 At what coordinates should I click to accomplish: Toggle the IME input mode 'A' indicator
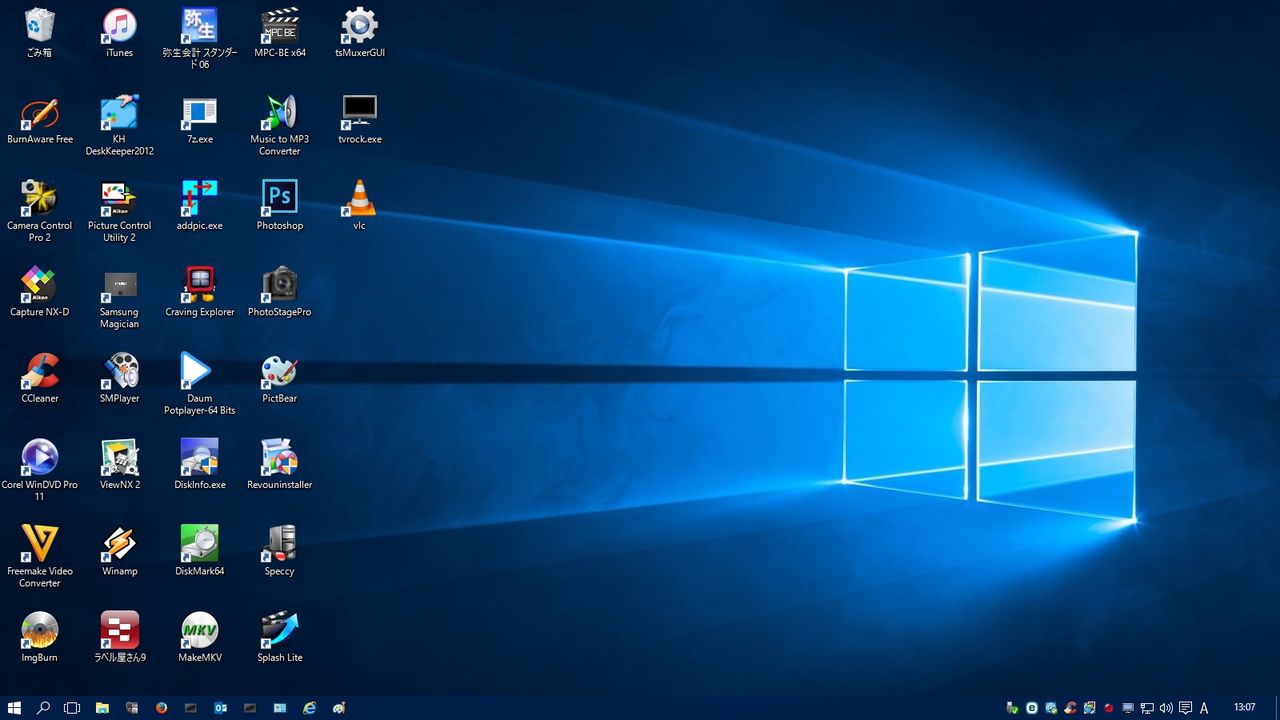(1204, 708)
